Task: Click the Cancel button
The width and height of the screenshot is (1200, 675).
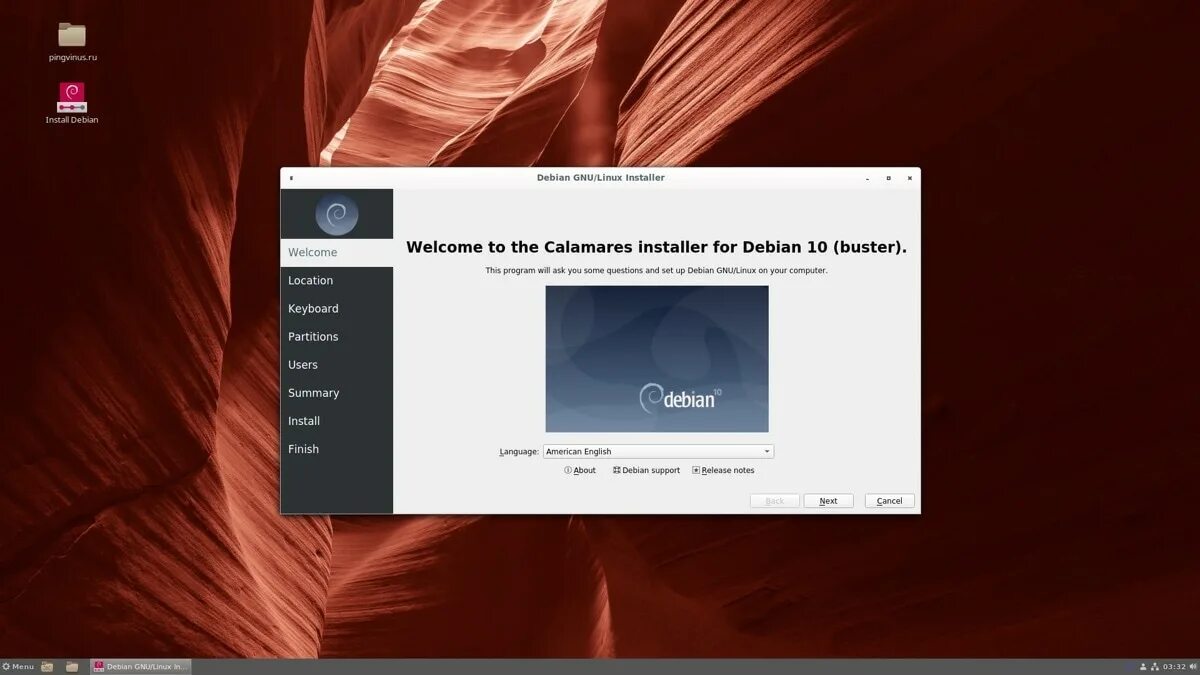Action: pyautogui.click(x=890, y=501)
